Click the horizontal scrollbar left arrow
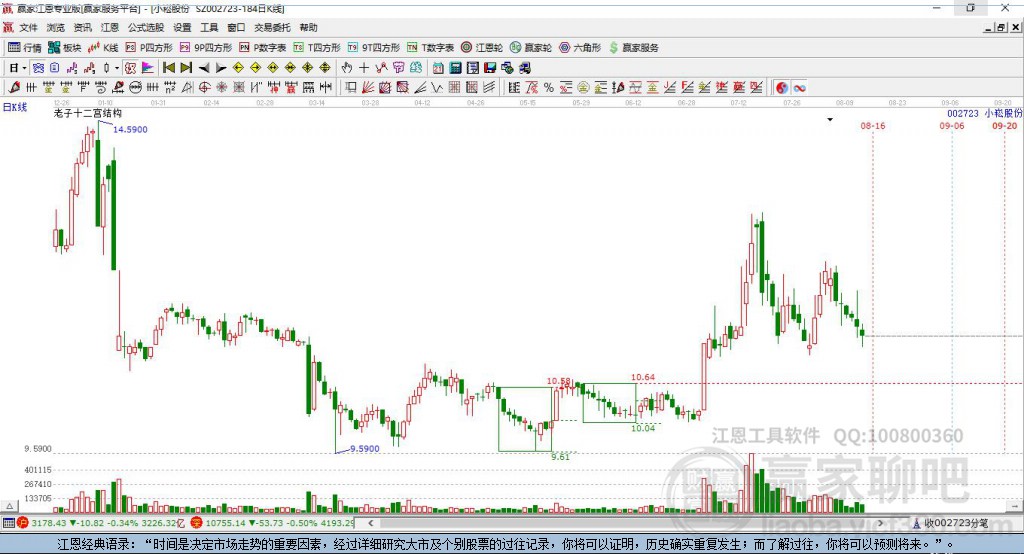The width and height of the screenshot is (1024, 554). [x=371, y=523]
